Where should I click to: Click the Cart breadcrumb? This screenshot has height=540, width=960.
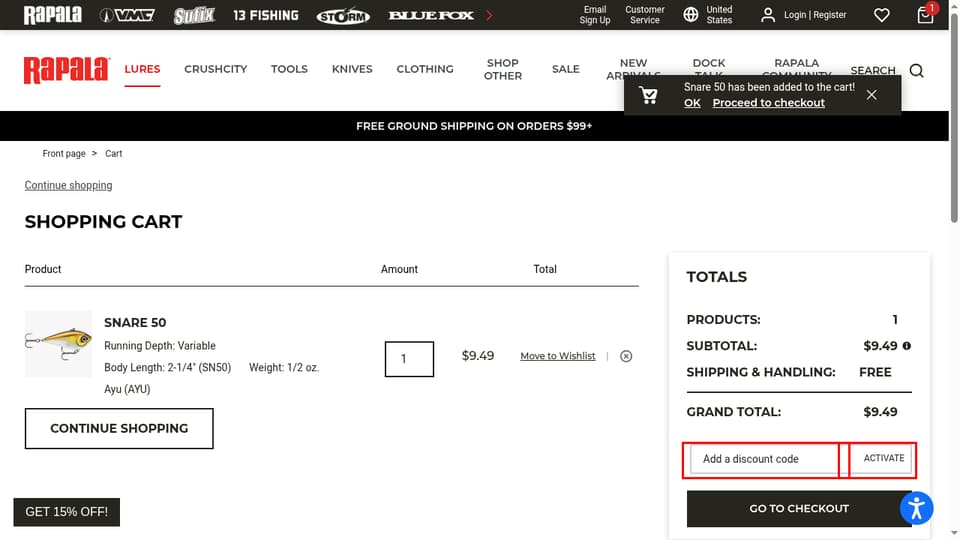[113, 154]
